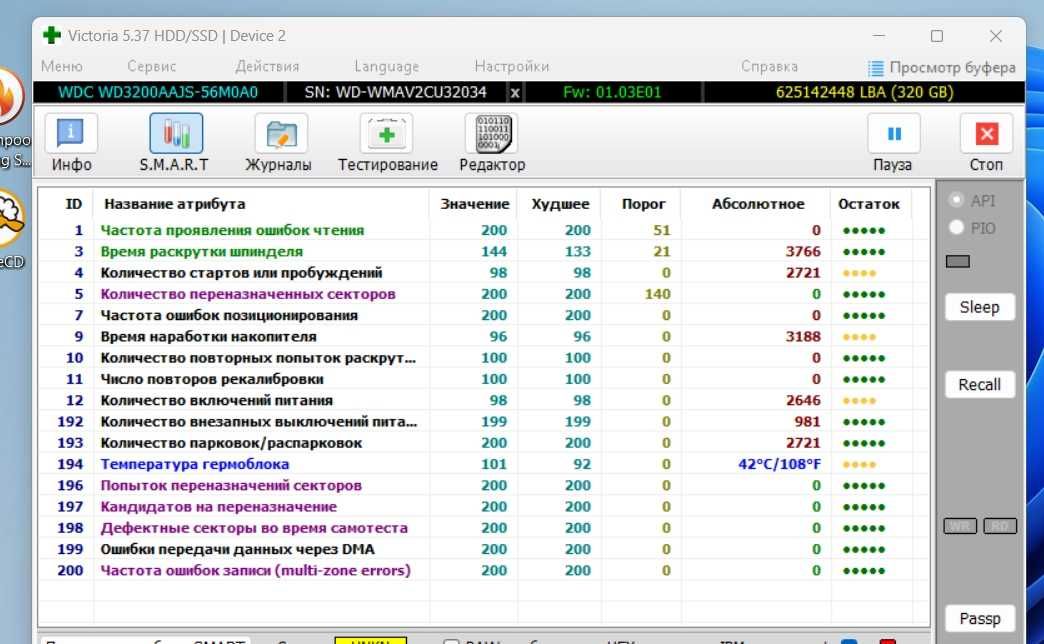This screenshot has width=1044, height=644.
Task: Click the power-on hours value 3188
Action: point(802,337)
